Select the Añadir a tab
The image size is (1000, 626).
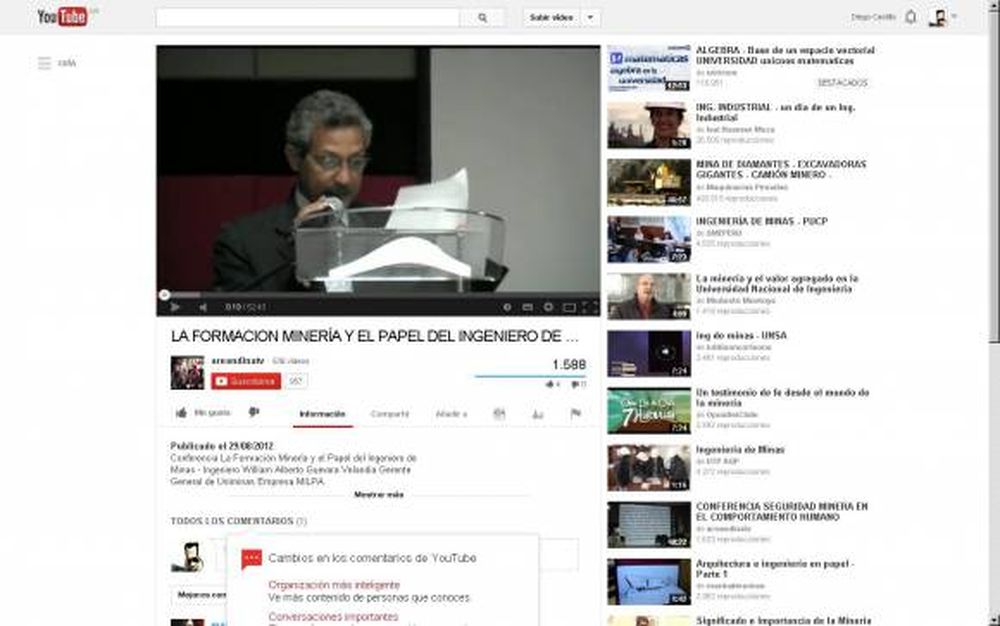[452, 413]
